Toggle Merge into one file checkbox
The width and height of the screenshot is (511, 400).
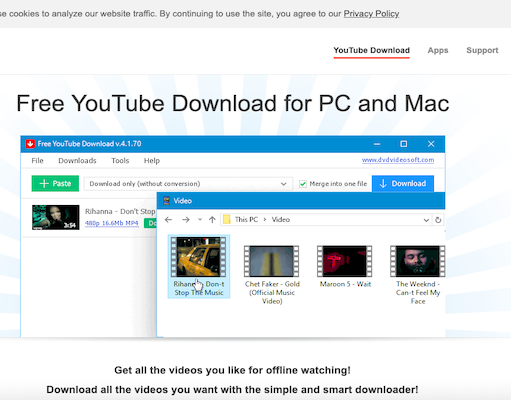[x=303, y=184]
